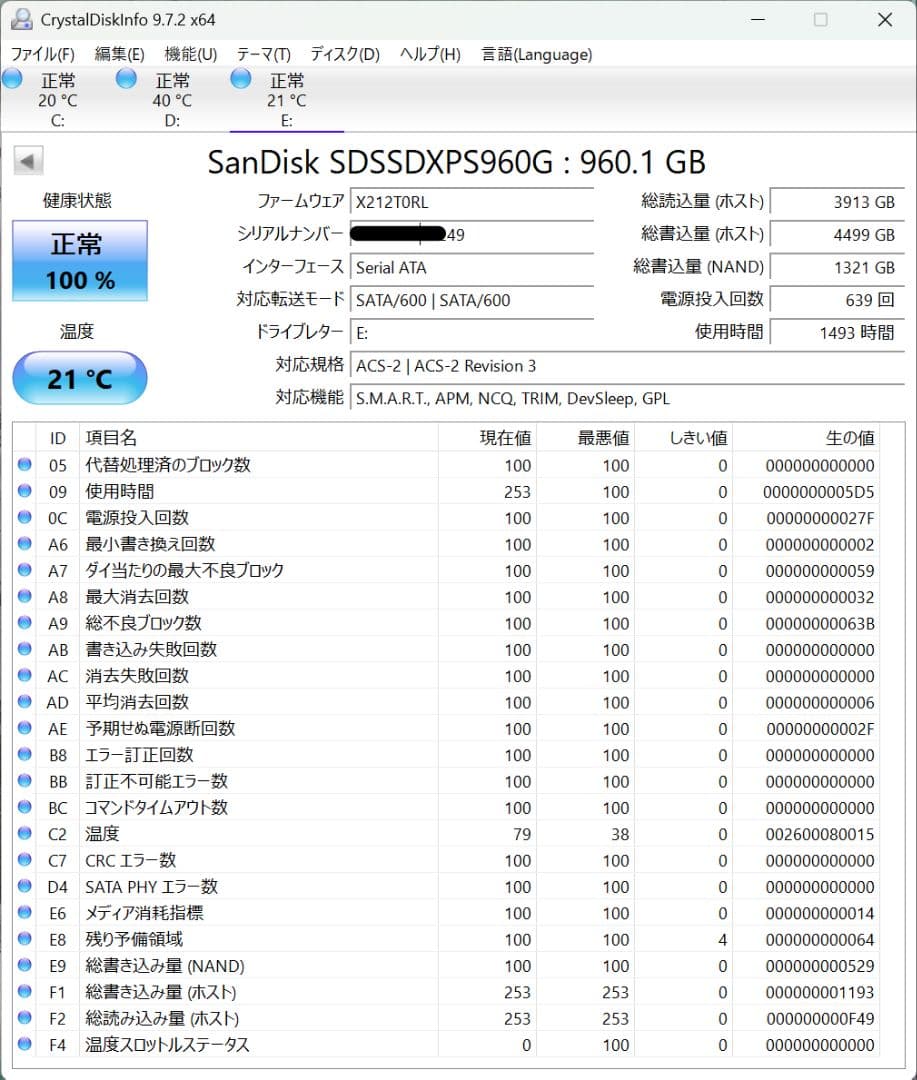This screenshot has height=1080, width=917.
Task: Click the 21 °C temperature badge
Action: point(79,378)
